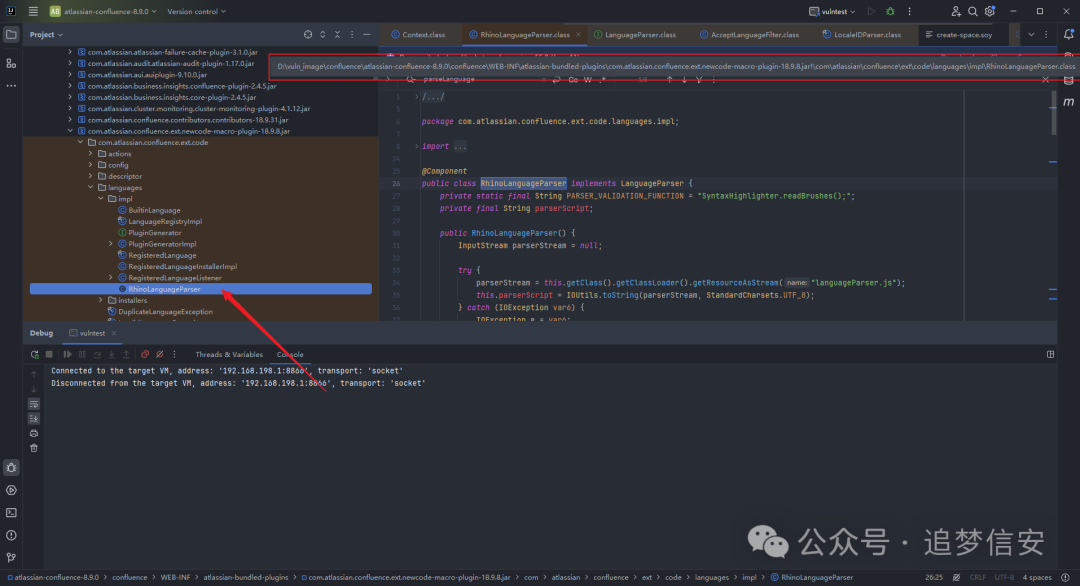Toggle Words option in find bar
This screenshot has width=1080, height=586.
[588, 80]
